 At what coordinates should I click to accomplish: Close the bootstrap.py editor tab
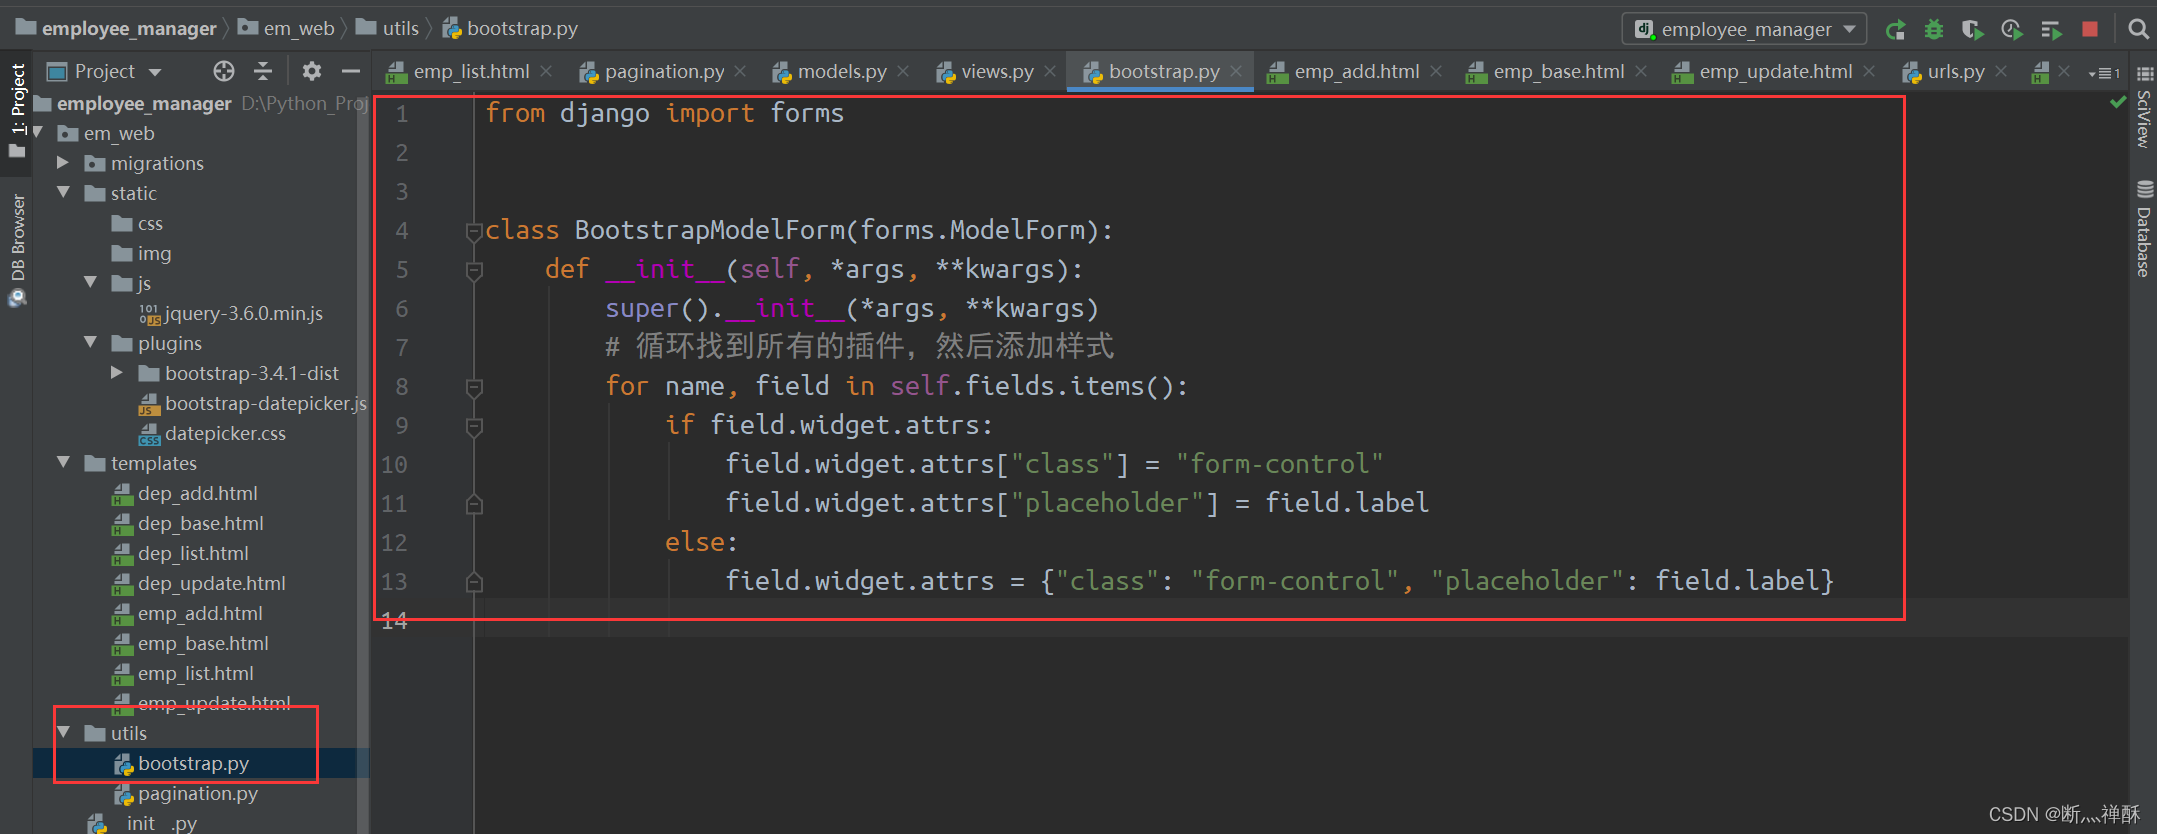1236,71
